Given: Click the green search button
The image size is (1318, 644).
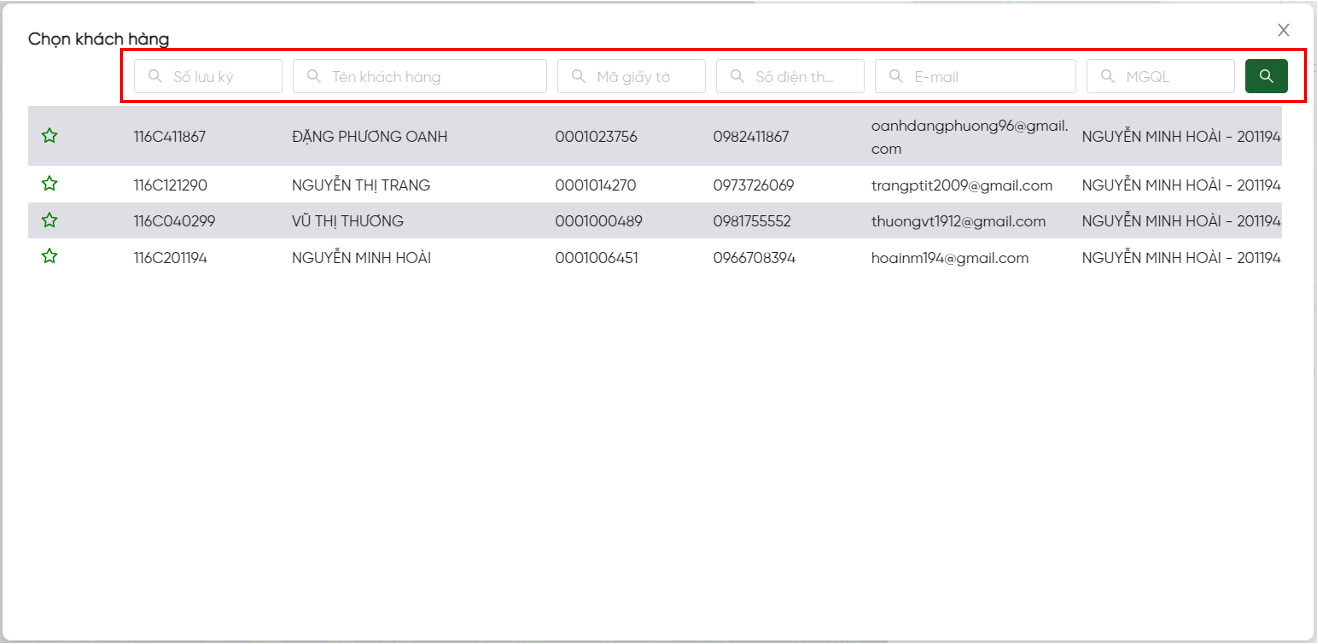Looking at the screenshot, I should point(1266,76).
